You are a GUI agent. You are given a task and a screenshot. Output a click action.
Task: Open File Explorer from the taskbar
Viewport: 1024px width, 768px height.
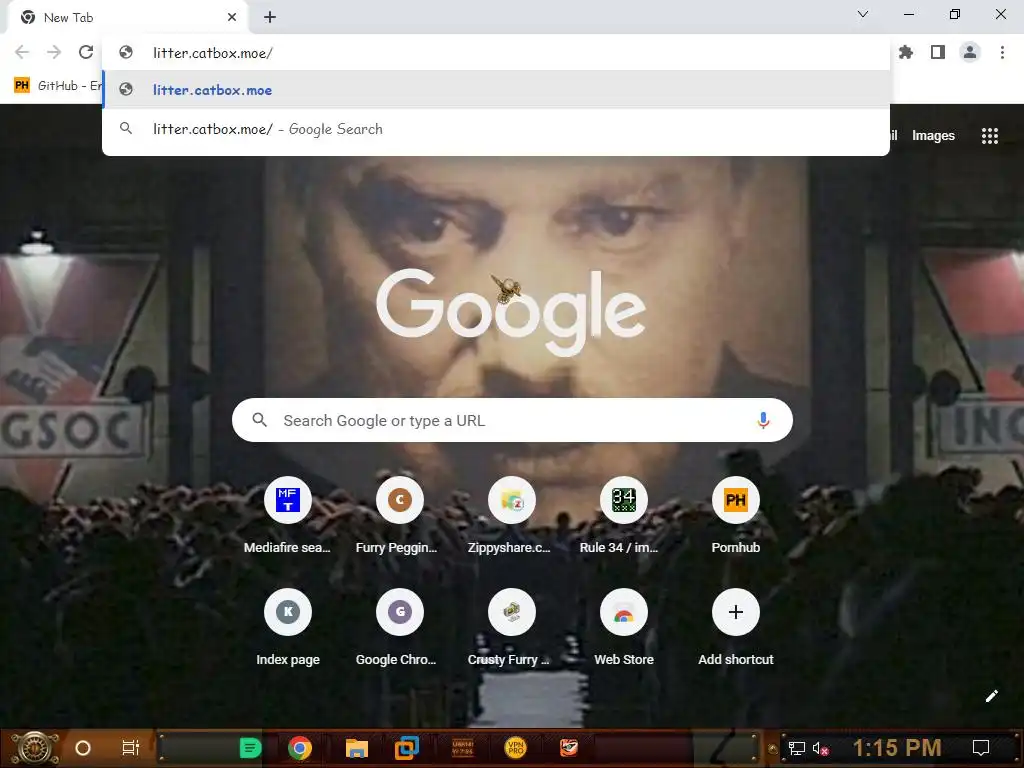point(357,748)
